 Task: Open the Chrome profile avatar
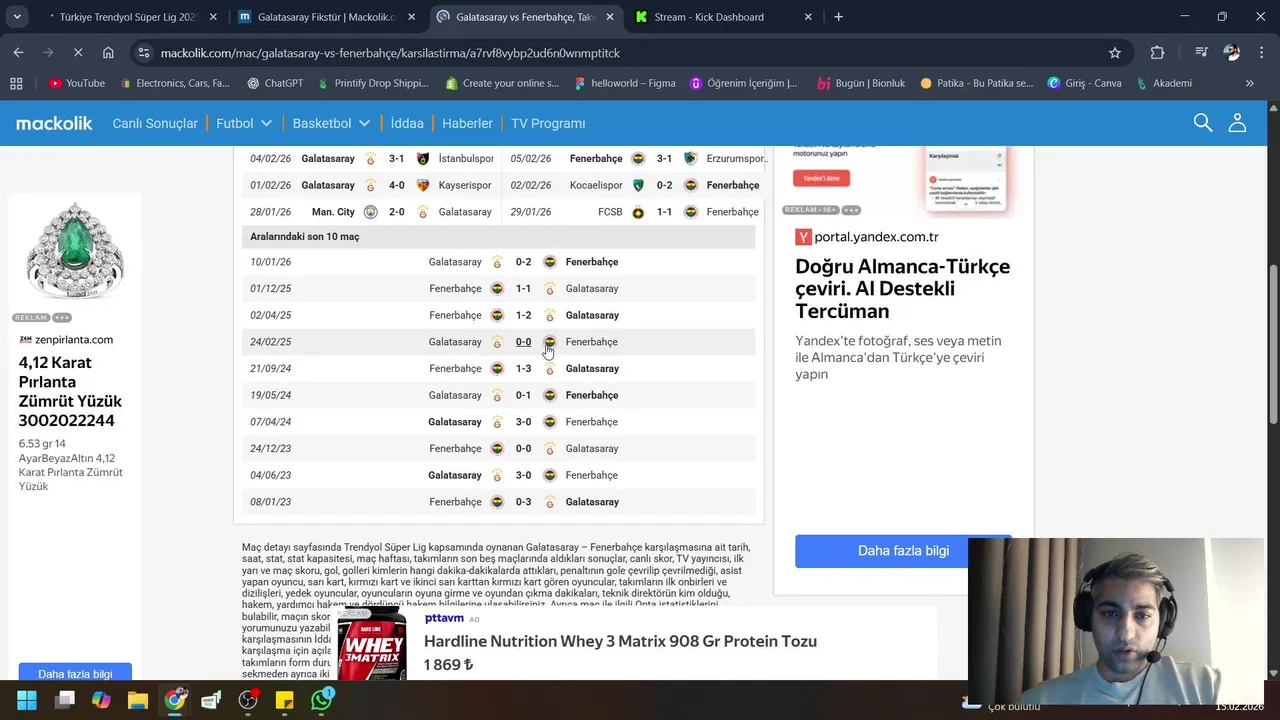tap(1232, 53)
